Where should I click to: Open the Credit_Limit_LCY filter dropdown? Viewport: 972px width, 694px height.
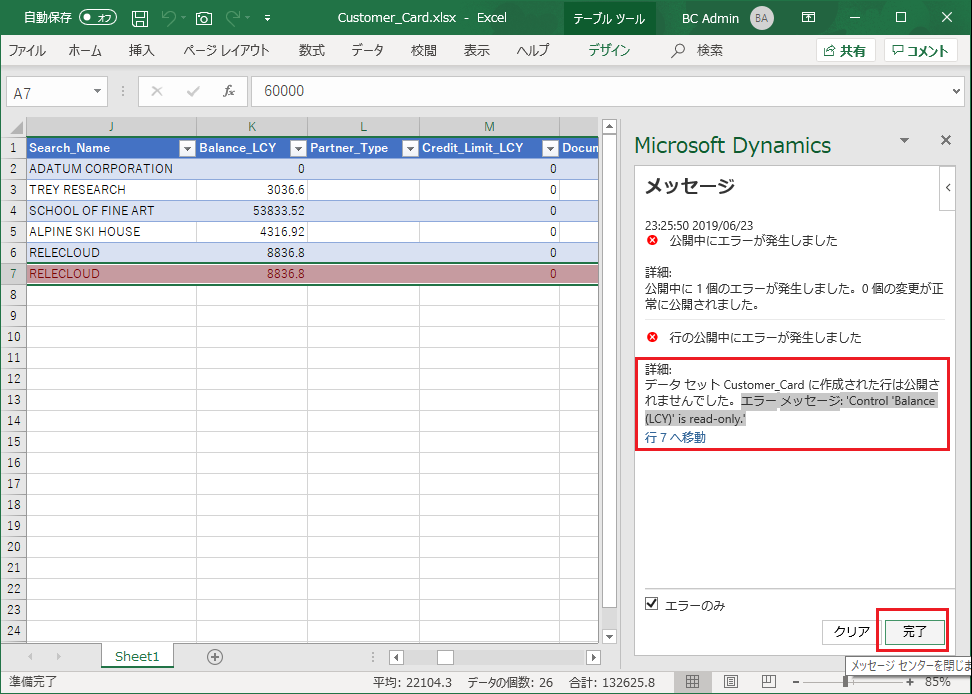pyautogui.click(x=550, y=148)
